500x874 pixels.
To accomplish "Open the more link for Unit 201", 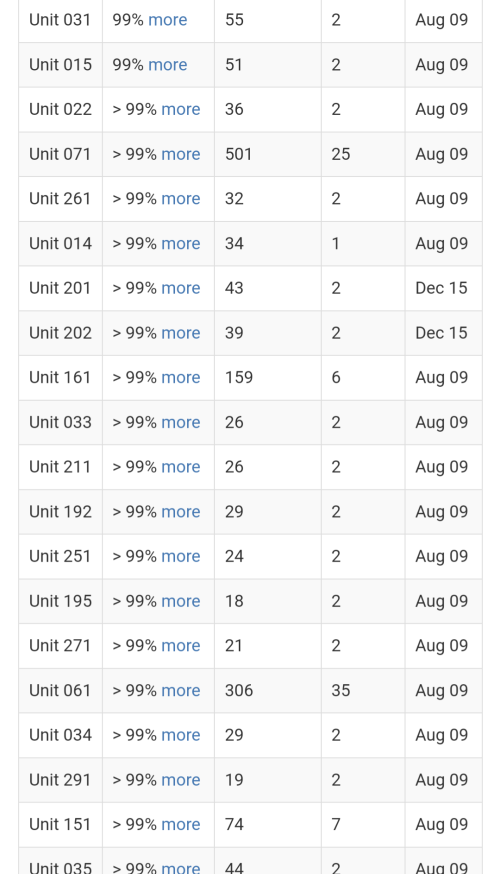I will point(181,288).
